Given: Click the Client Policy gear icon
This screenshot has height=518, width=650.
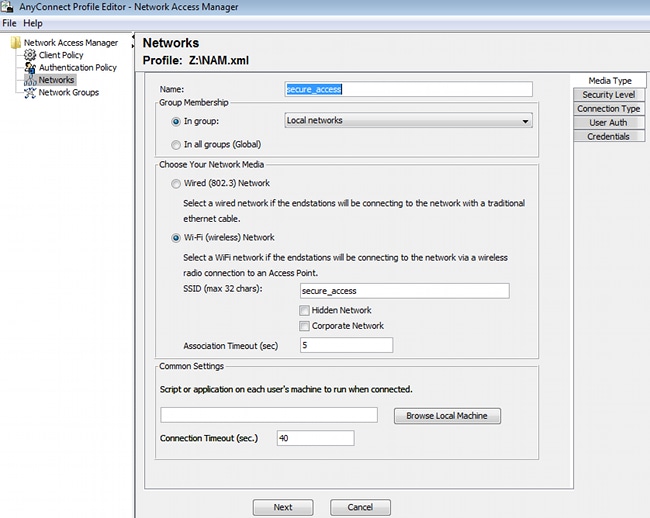Looking at the screenshot, I should (30, 55).
